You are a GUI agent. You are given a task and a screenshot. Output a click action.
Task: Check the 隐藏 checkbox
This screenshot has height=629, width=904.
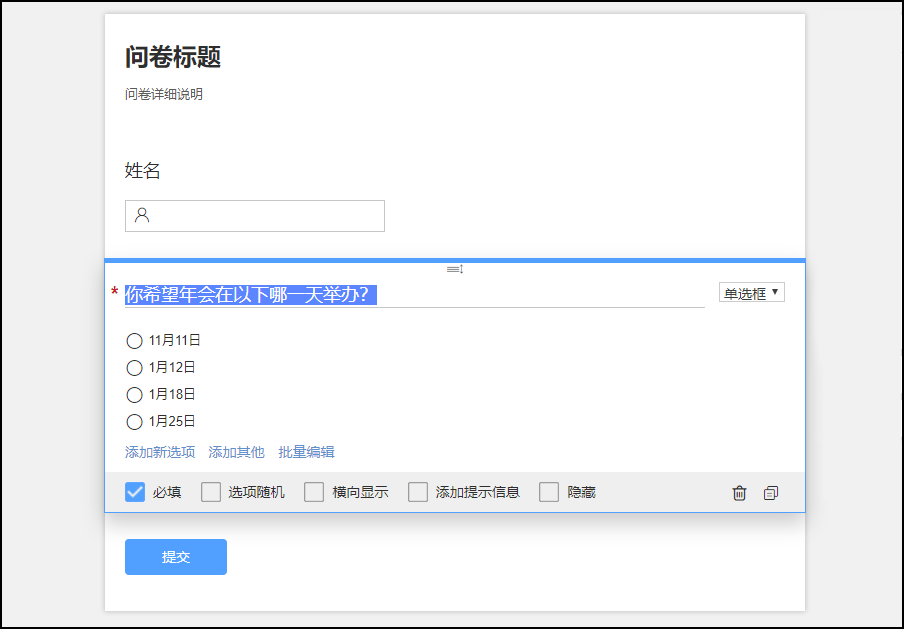(x=549, y=492)
